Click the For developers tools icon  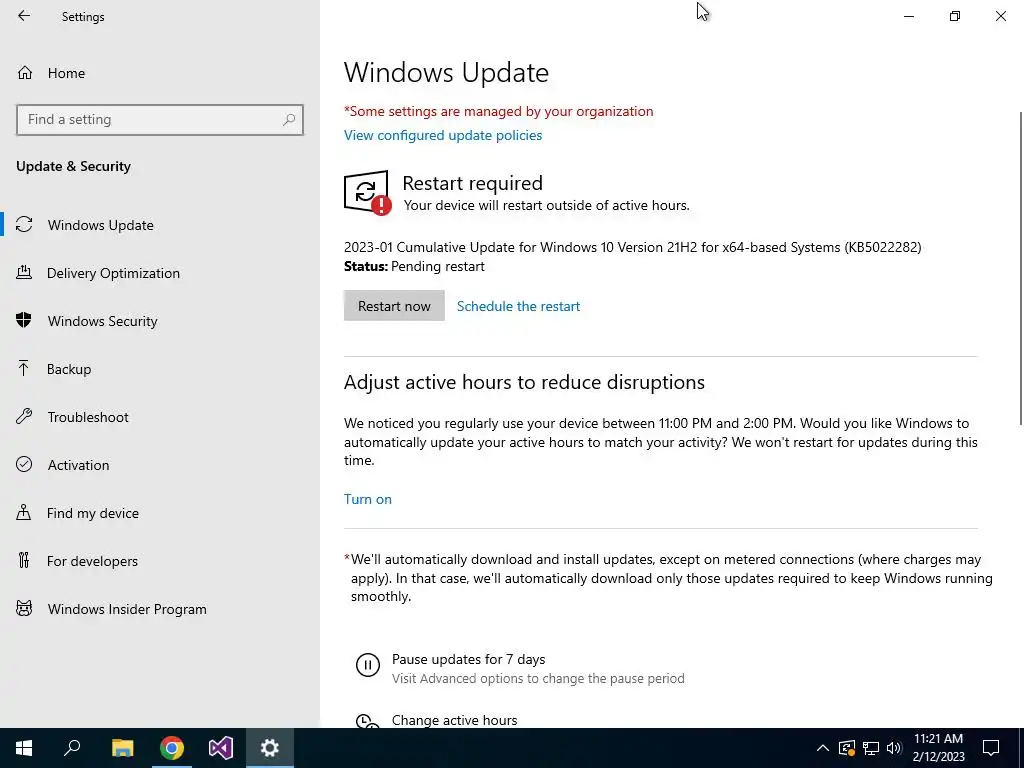point(24,560)
